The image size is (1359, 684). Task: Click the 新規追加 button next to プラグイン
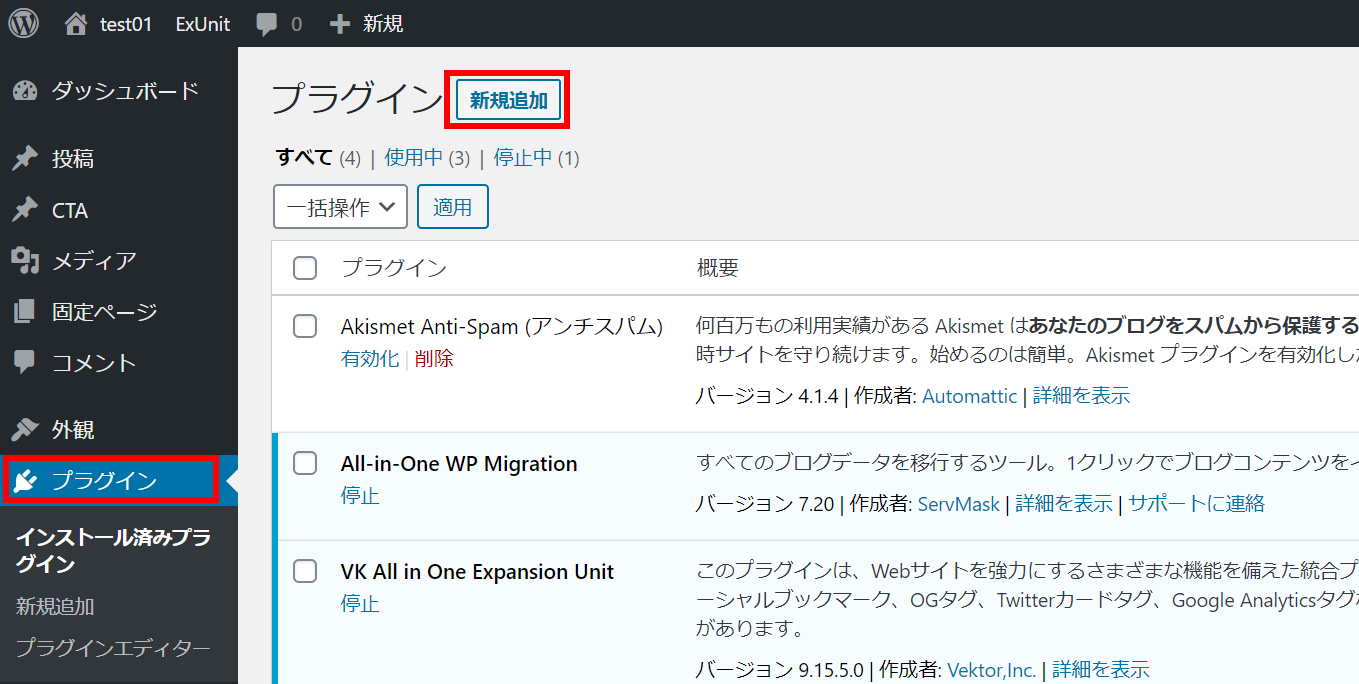[507, 99]
